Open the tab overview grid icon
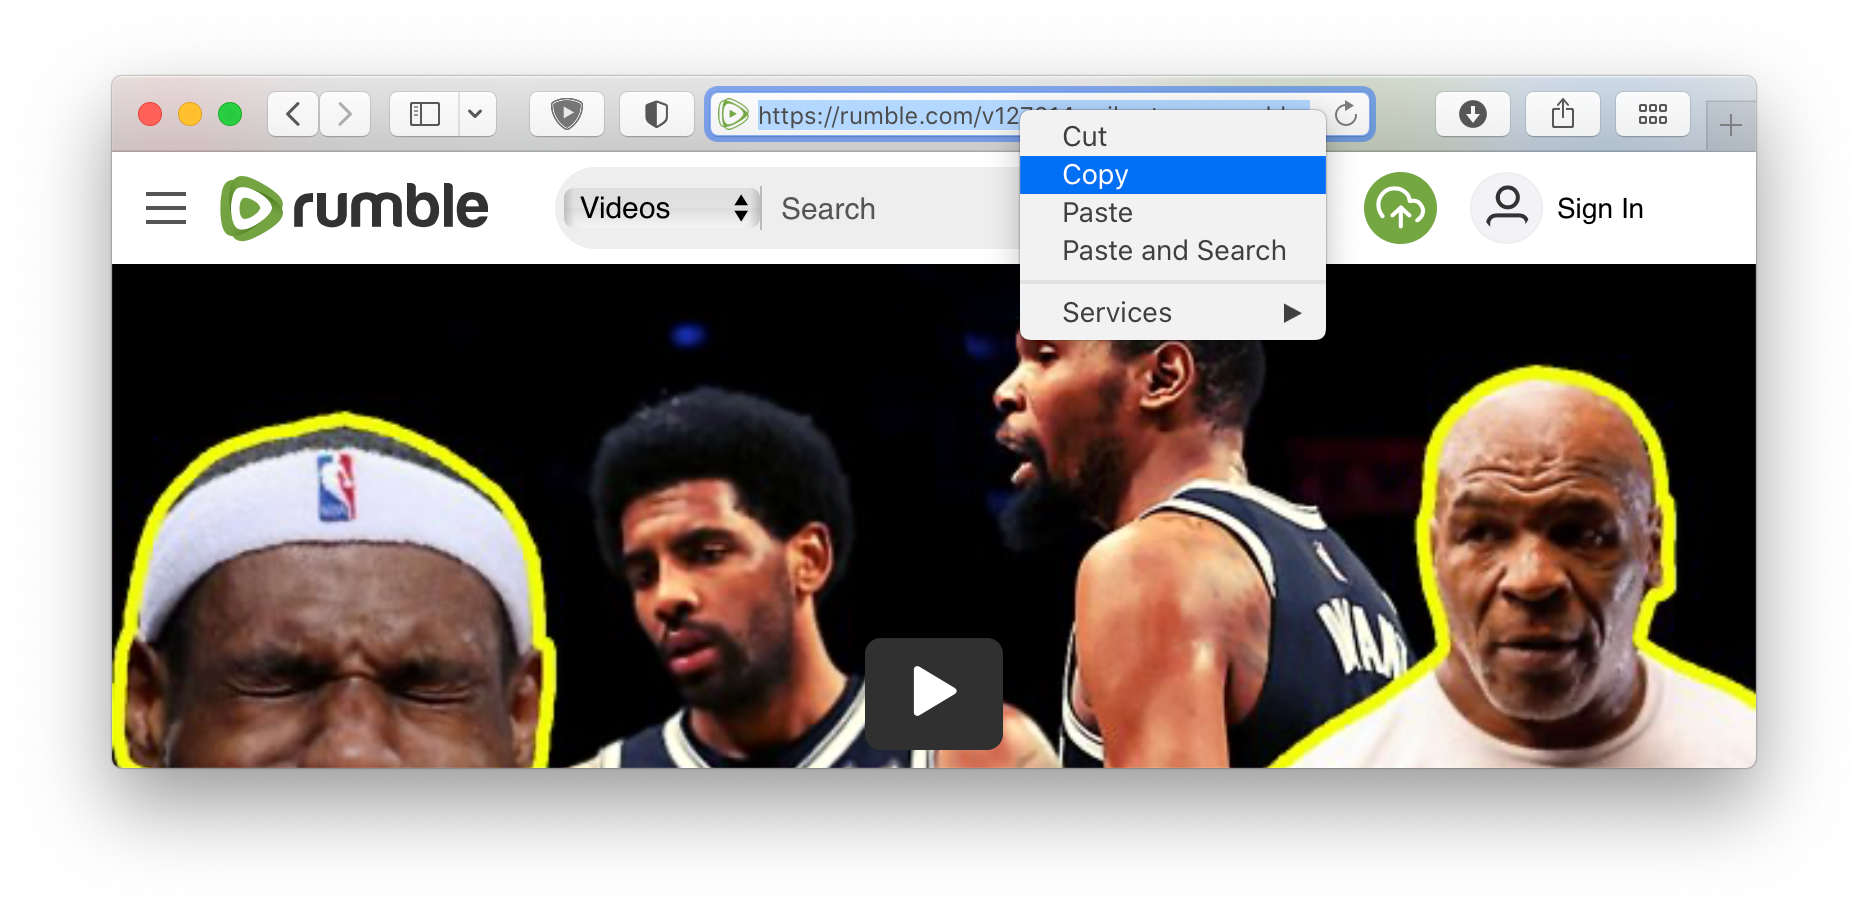This screenshot has width=1868, height=916. pos(1653,114)
